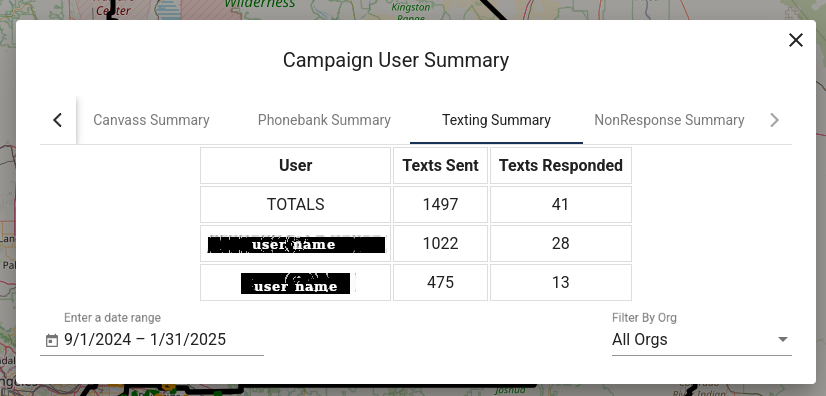The width and height of the screenshot is (826, 396).
Task: Click the second redacted user name
Action: pyautogui.click(x=296, y=284)
